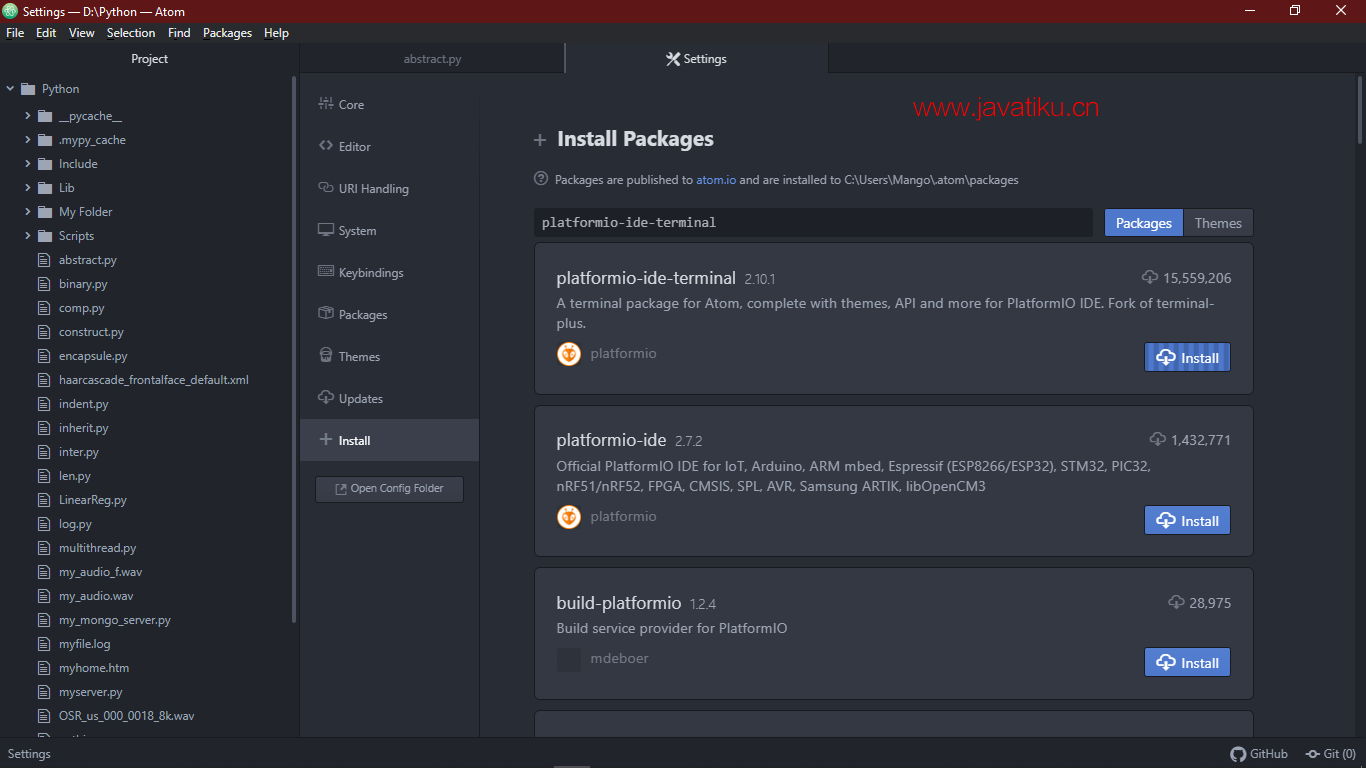This screenshot has height=768, width=1366.
Task: Open my_mongo_server.py file
Action: [x=115, y=620]
